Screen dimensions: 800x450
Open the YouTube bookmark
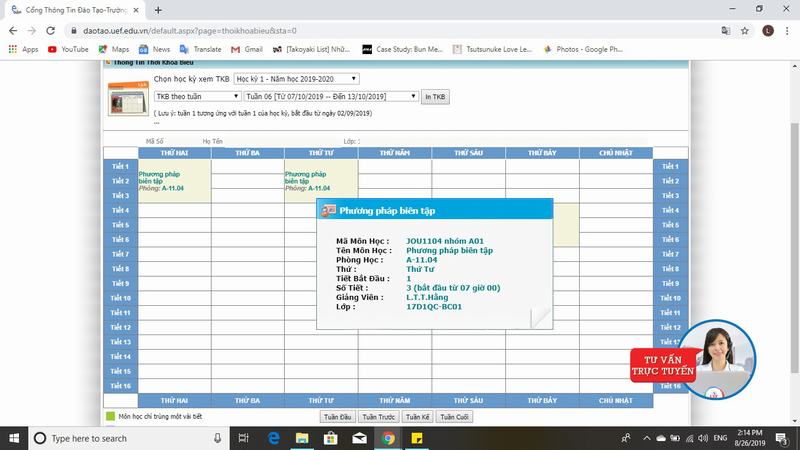point(66,49)
